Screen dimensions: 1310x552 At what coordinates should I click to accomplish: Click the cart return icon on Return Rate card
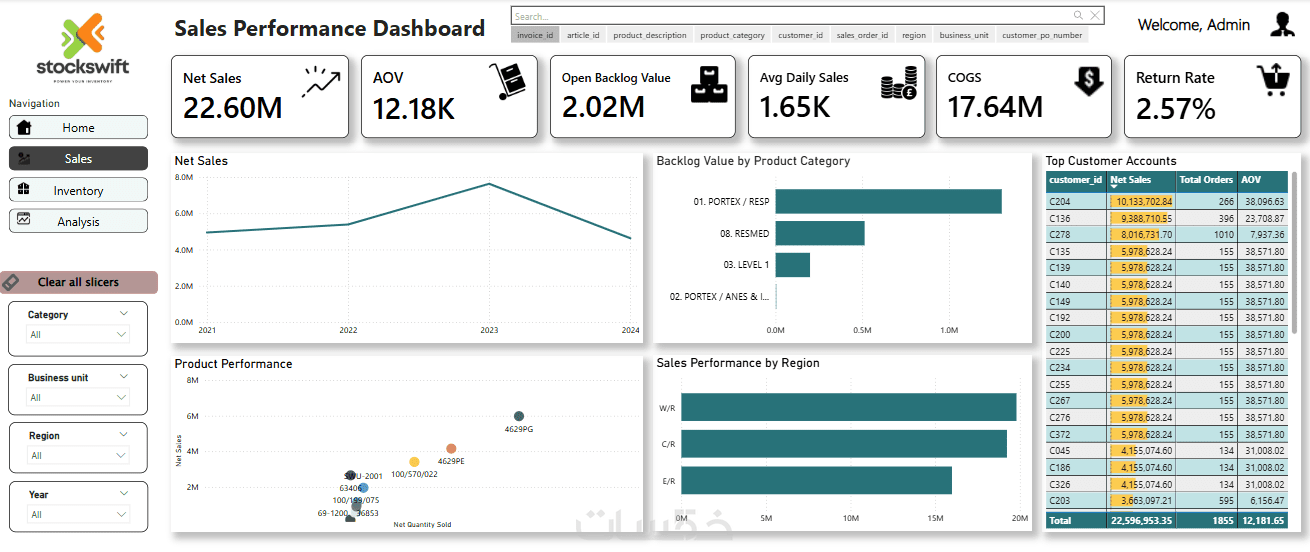pyautogui.click(x=1272, y=80)
